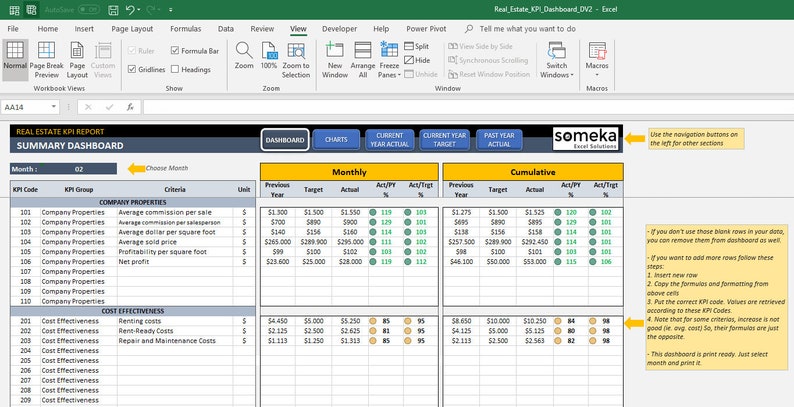794x407 pixels.
Task: Open a New Window
Action: tap(335, 60)
